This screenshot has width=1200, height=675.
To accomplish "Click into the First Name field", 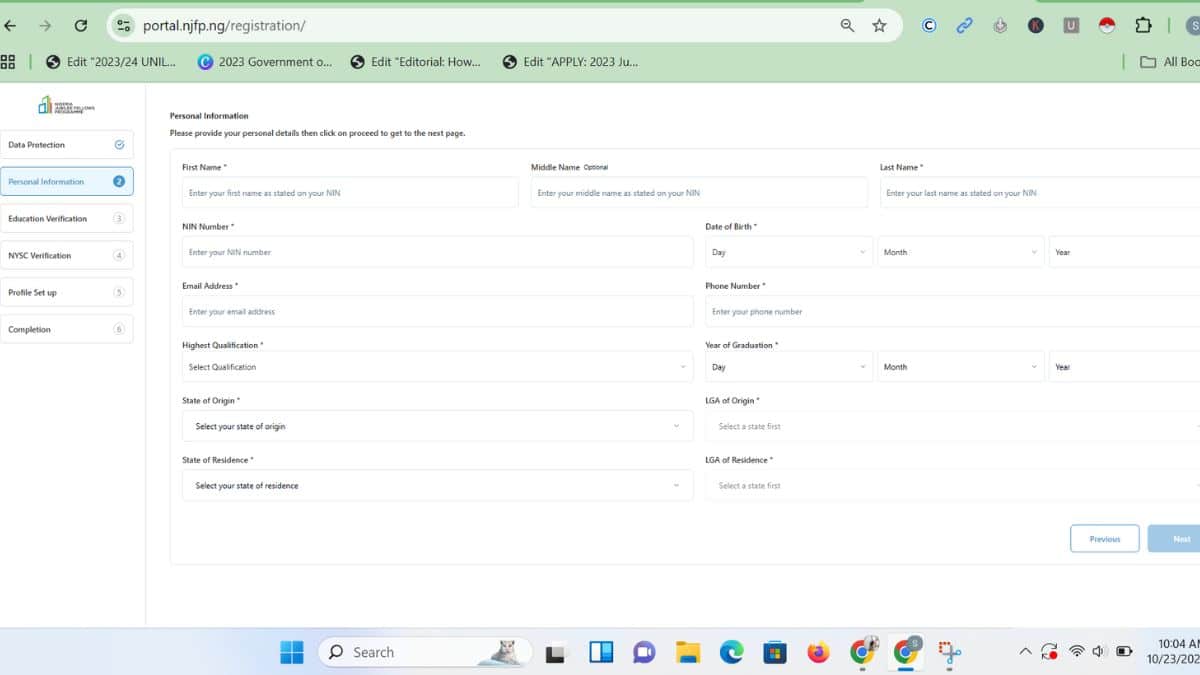I will point(350,193).
